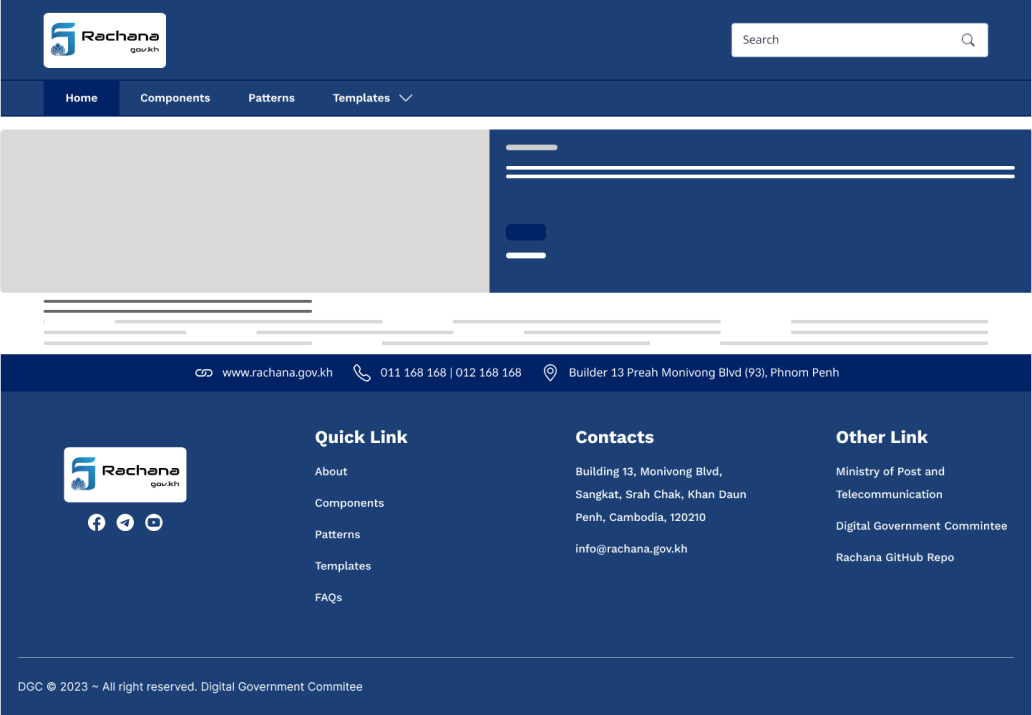
Task: Go to the Home tab
Action: (81, 98)
